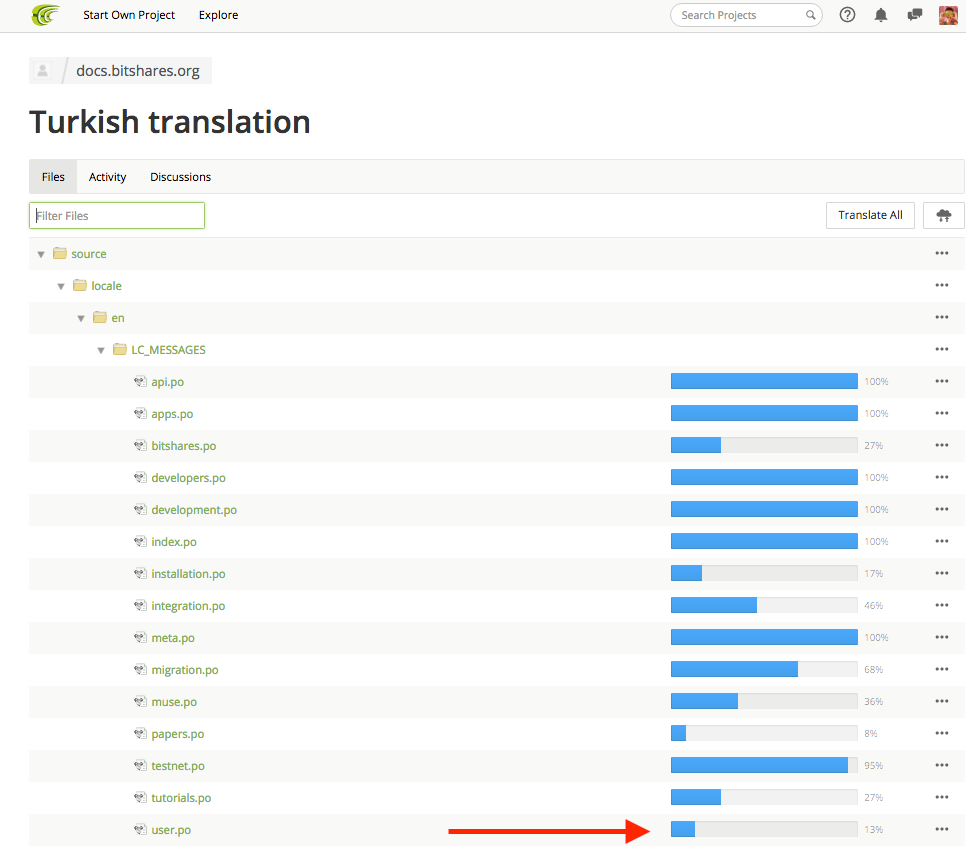Open Start Own Project menu item

[x=129, y=15]
